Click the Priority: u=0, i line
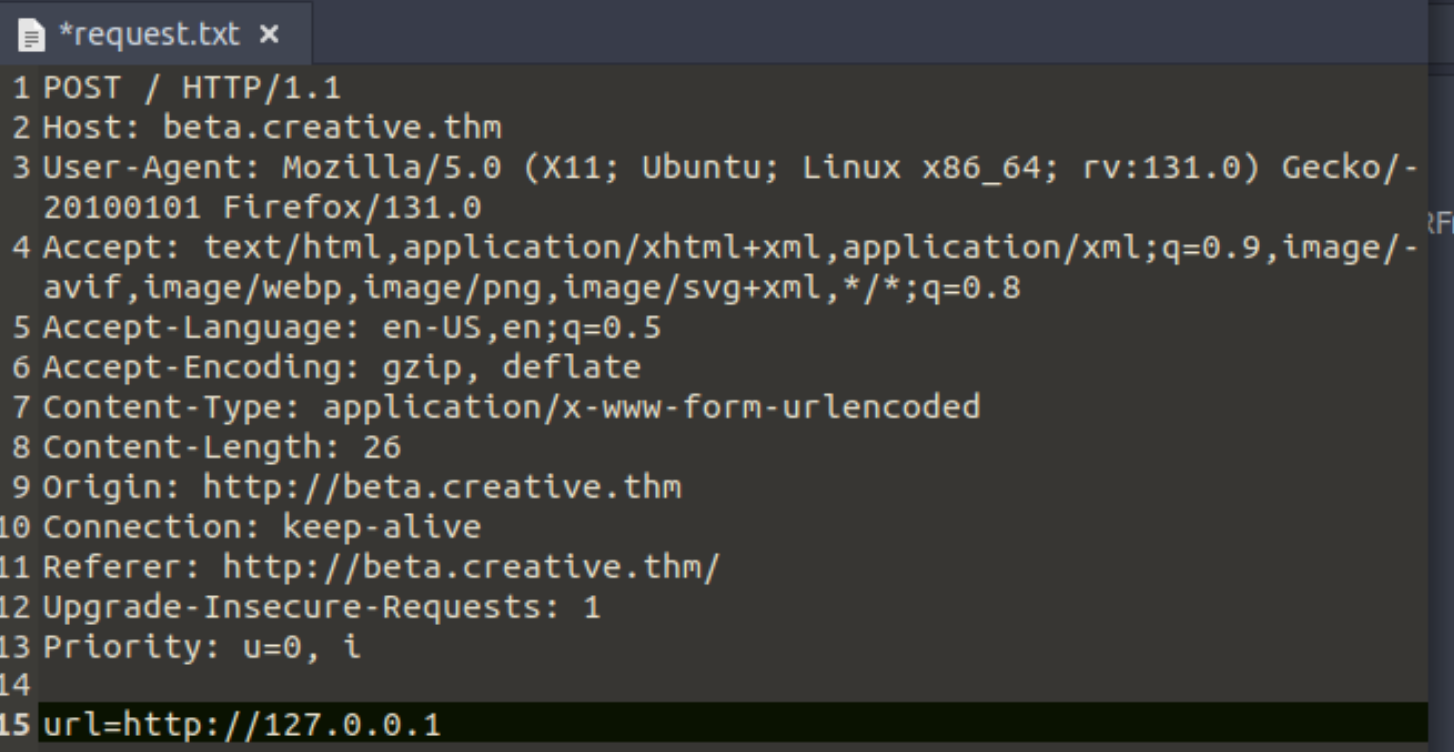The width and height of the screenshot is (1454, 752). [x=202, y=647]
